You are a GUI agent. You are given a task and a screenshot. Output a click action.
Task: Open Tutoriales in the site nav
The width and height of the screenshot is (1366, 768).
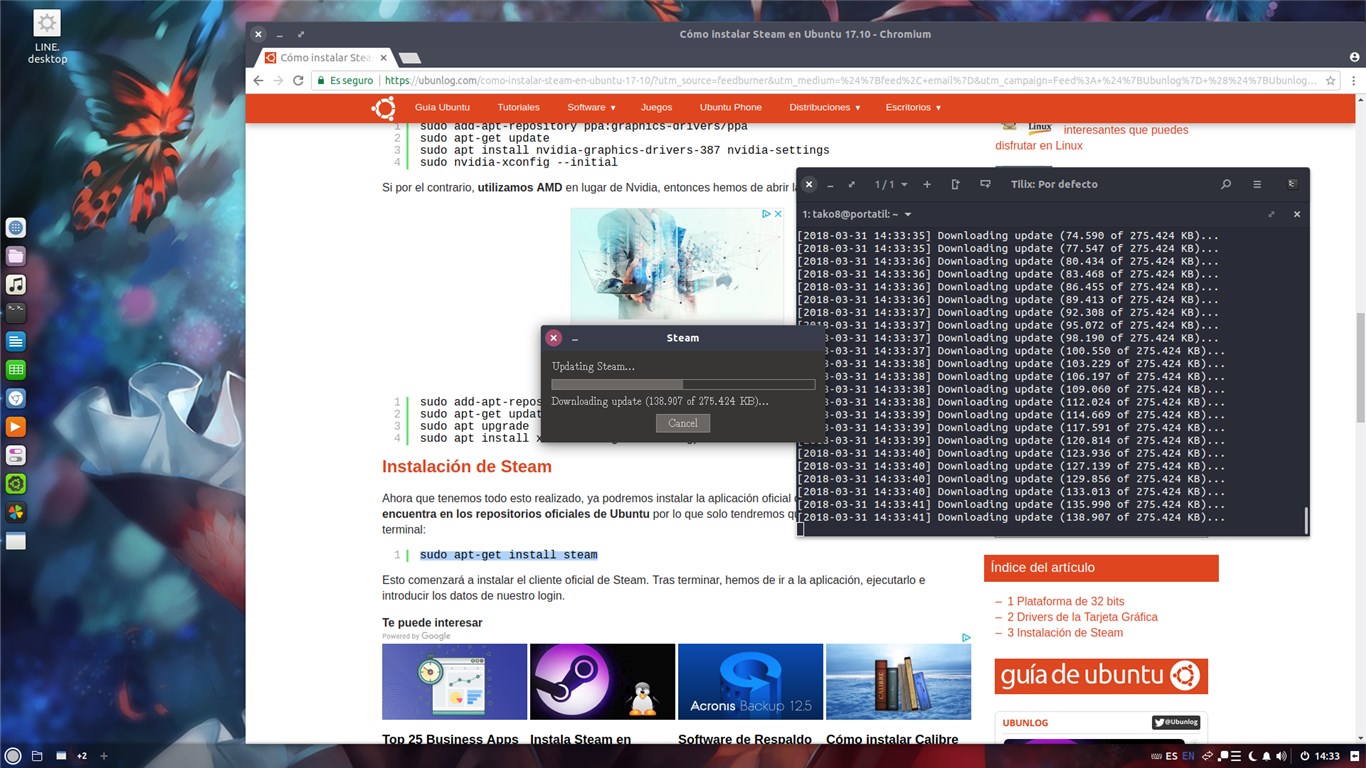pyautogui.click(x=518, y=107)
